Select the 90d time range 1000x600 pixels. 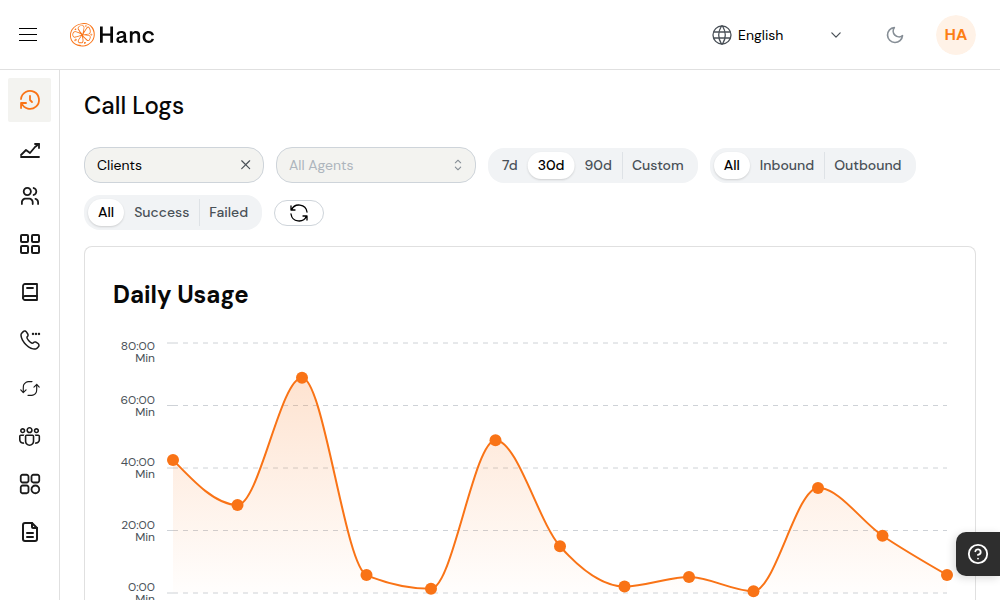[598, 165]
